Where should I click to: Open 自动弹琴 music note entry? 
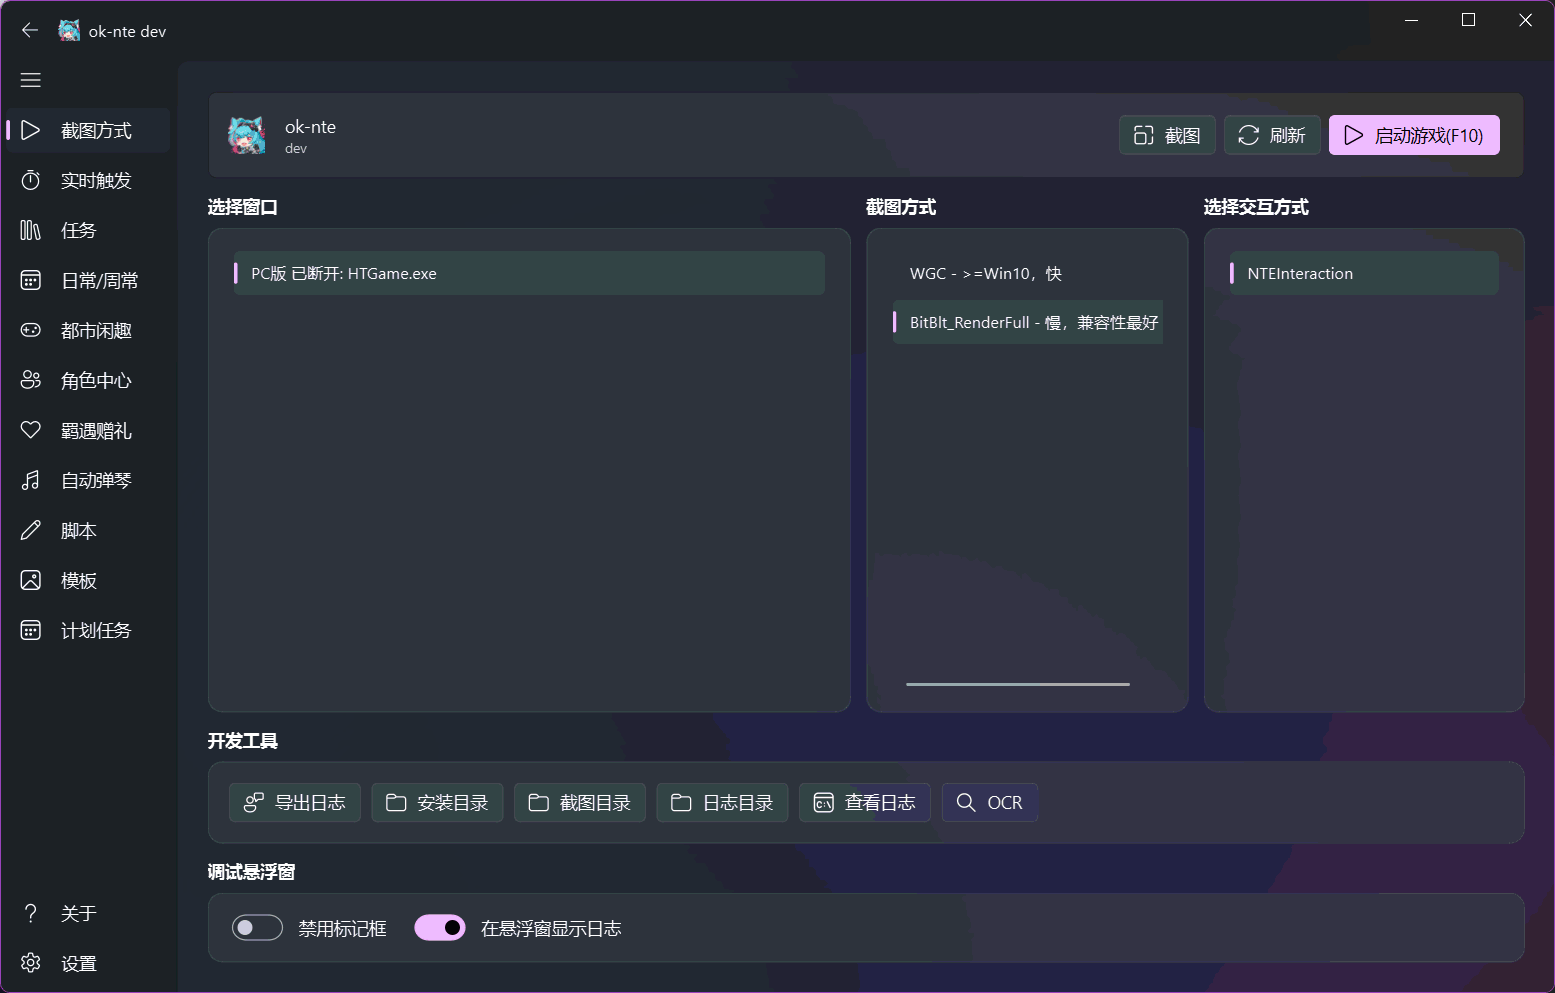pos(88,481)
